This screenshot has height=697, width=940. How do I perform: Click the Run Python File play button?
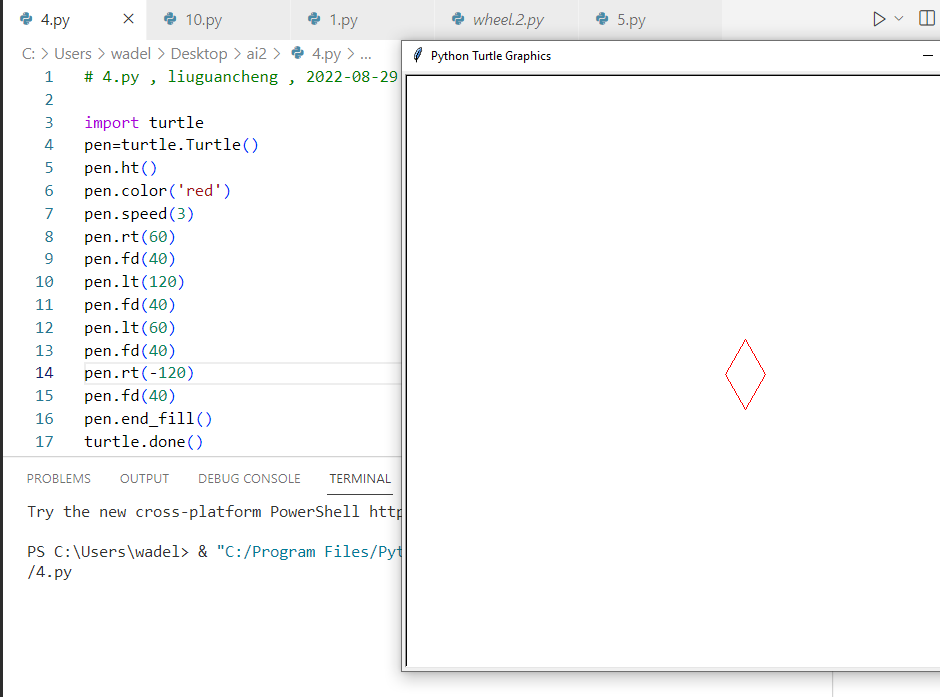(878, 19)
